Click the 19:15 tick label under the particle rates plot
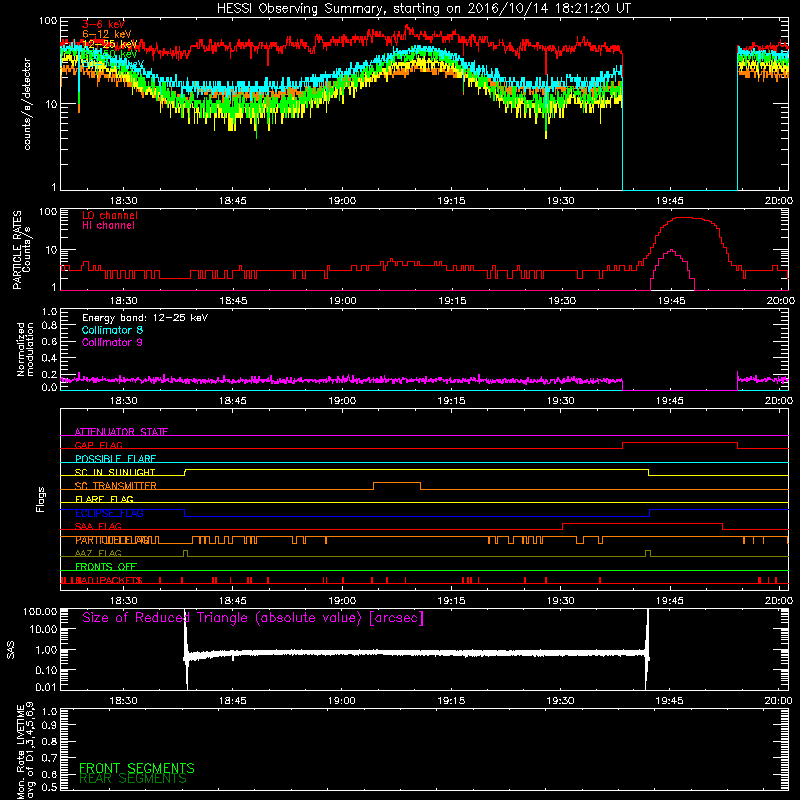This screenshot has width=800, height=800. tap(452, 301)
